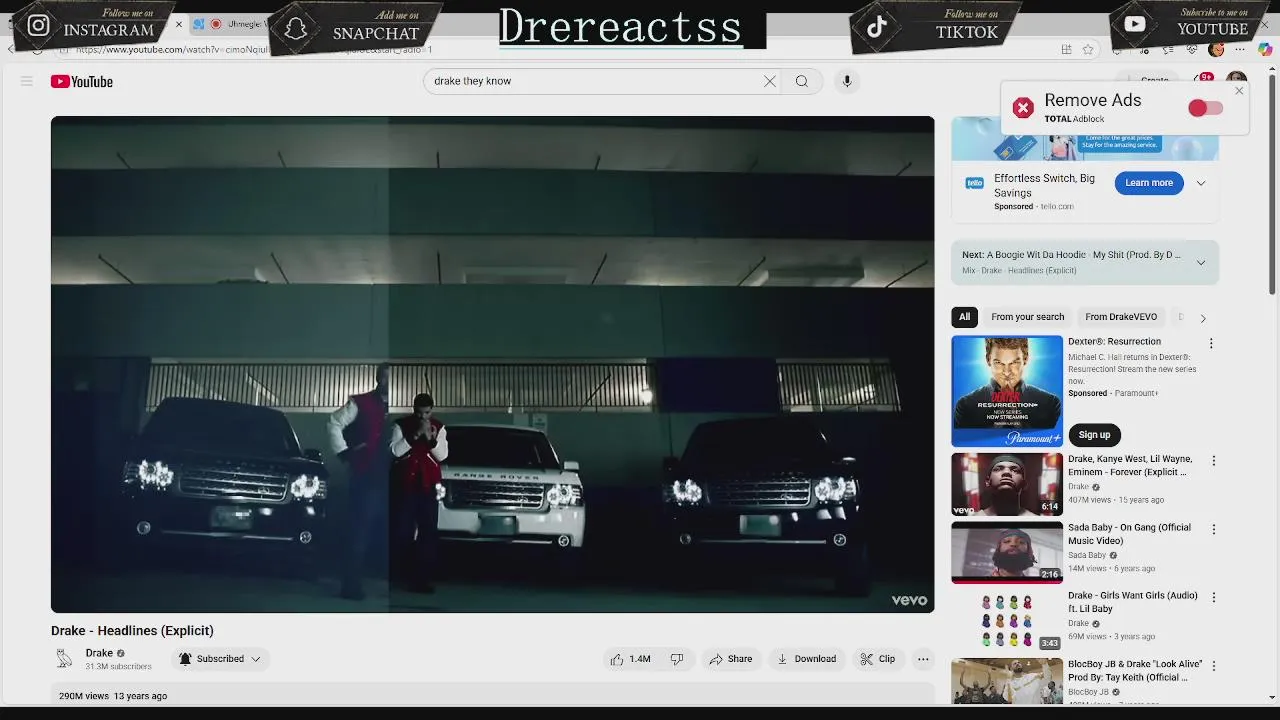Click the tello ad banner image
The image size is (1280, 720).
pyautogui.click(x=1085, y=138)
